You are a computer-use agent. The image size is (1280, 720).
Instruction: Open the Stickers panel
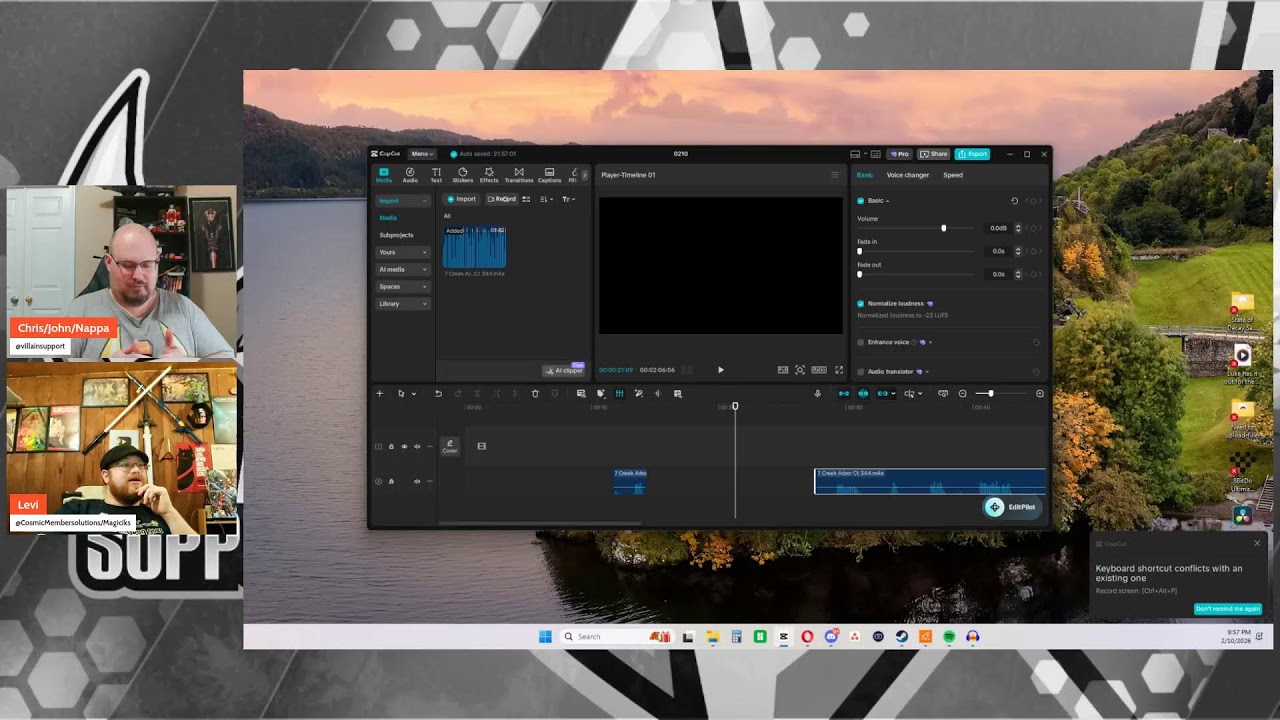(x=462, y=175)
